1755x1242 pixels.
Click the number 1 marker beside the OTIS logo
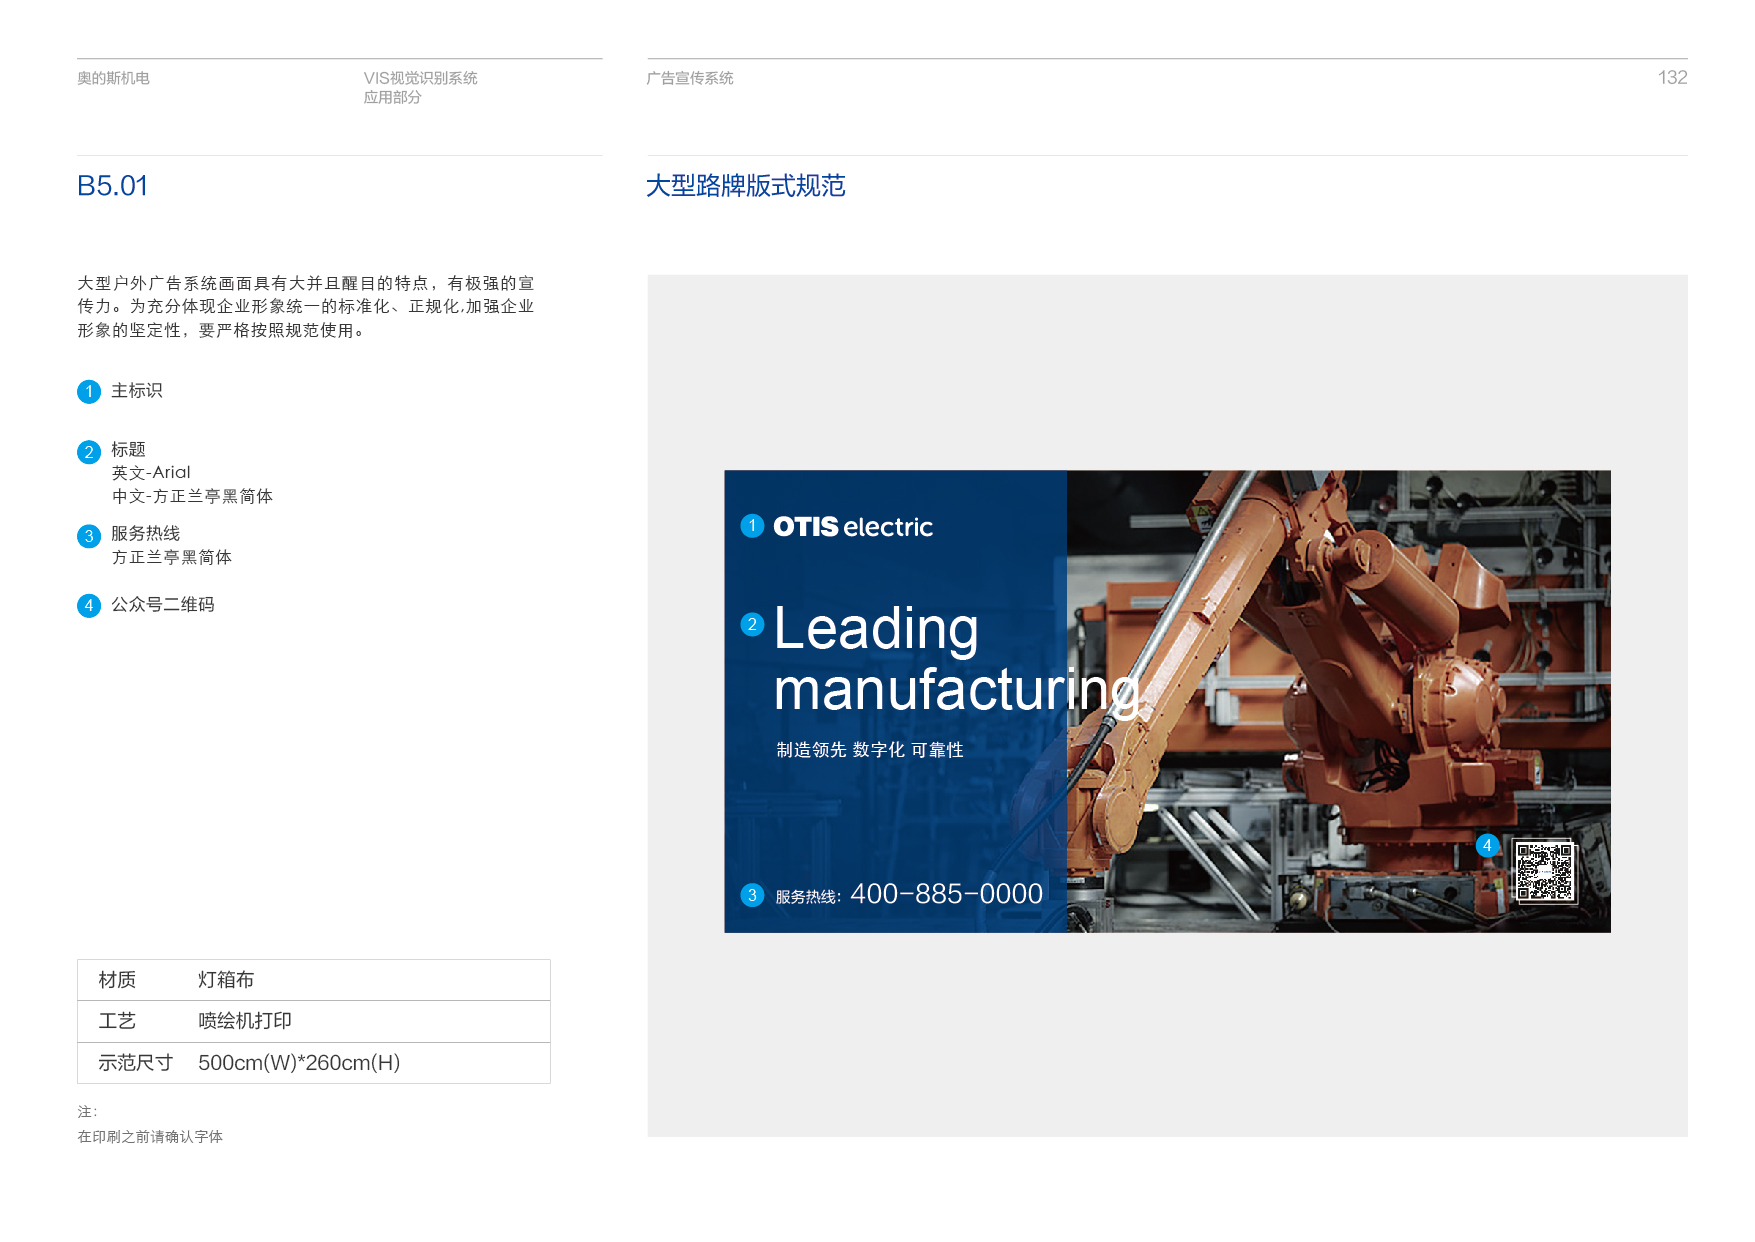(752, 526)
